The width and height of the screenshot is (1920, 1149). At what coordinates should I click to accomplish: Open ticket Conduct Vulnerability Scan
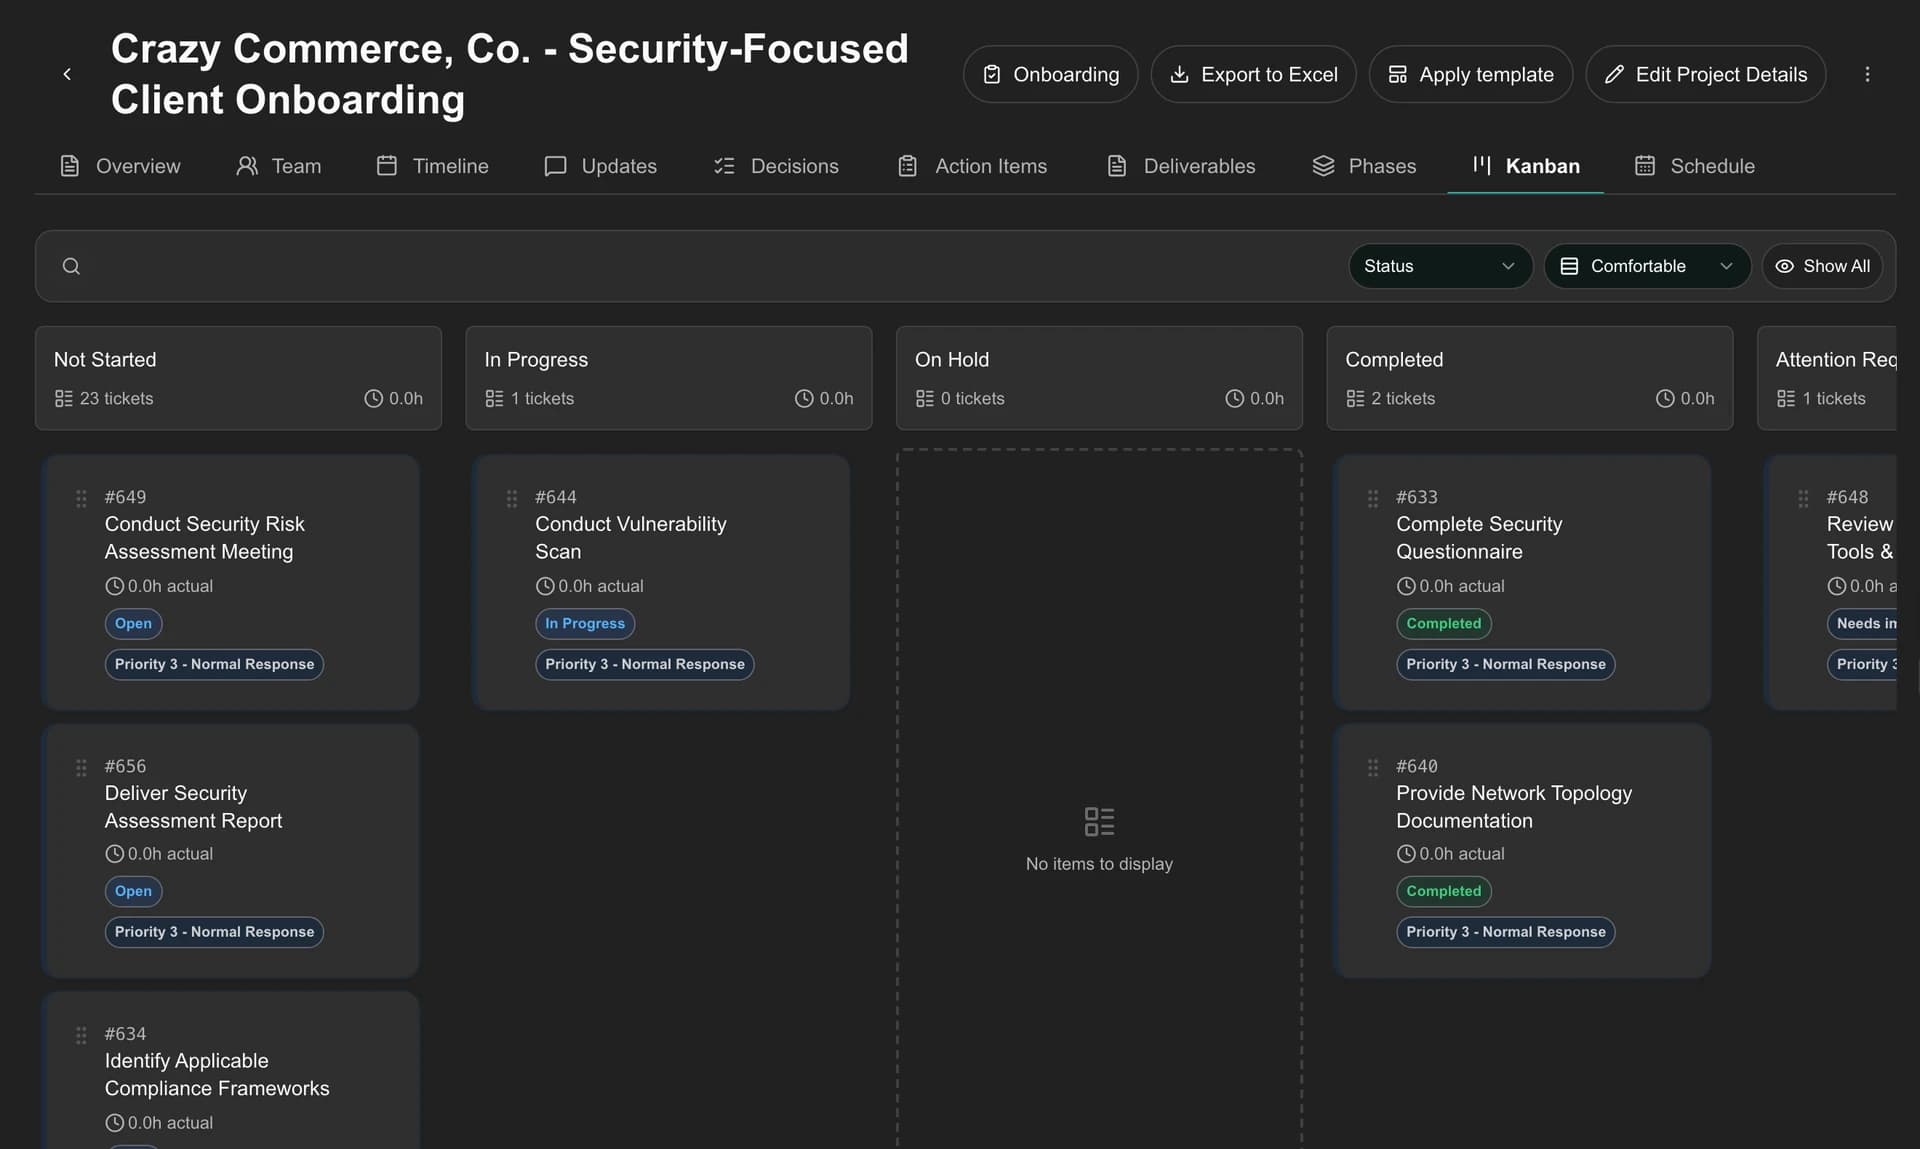pyautogui.click(x=630, y=538)
